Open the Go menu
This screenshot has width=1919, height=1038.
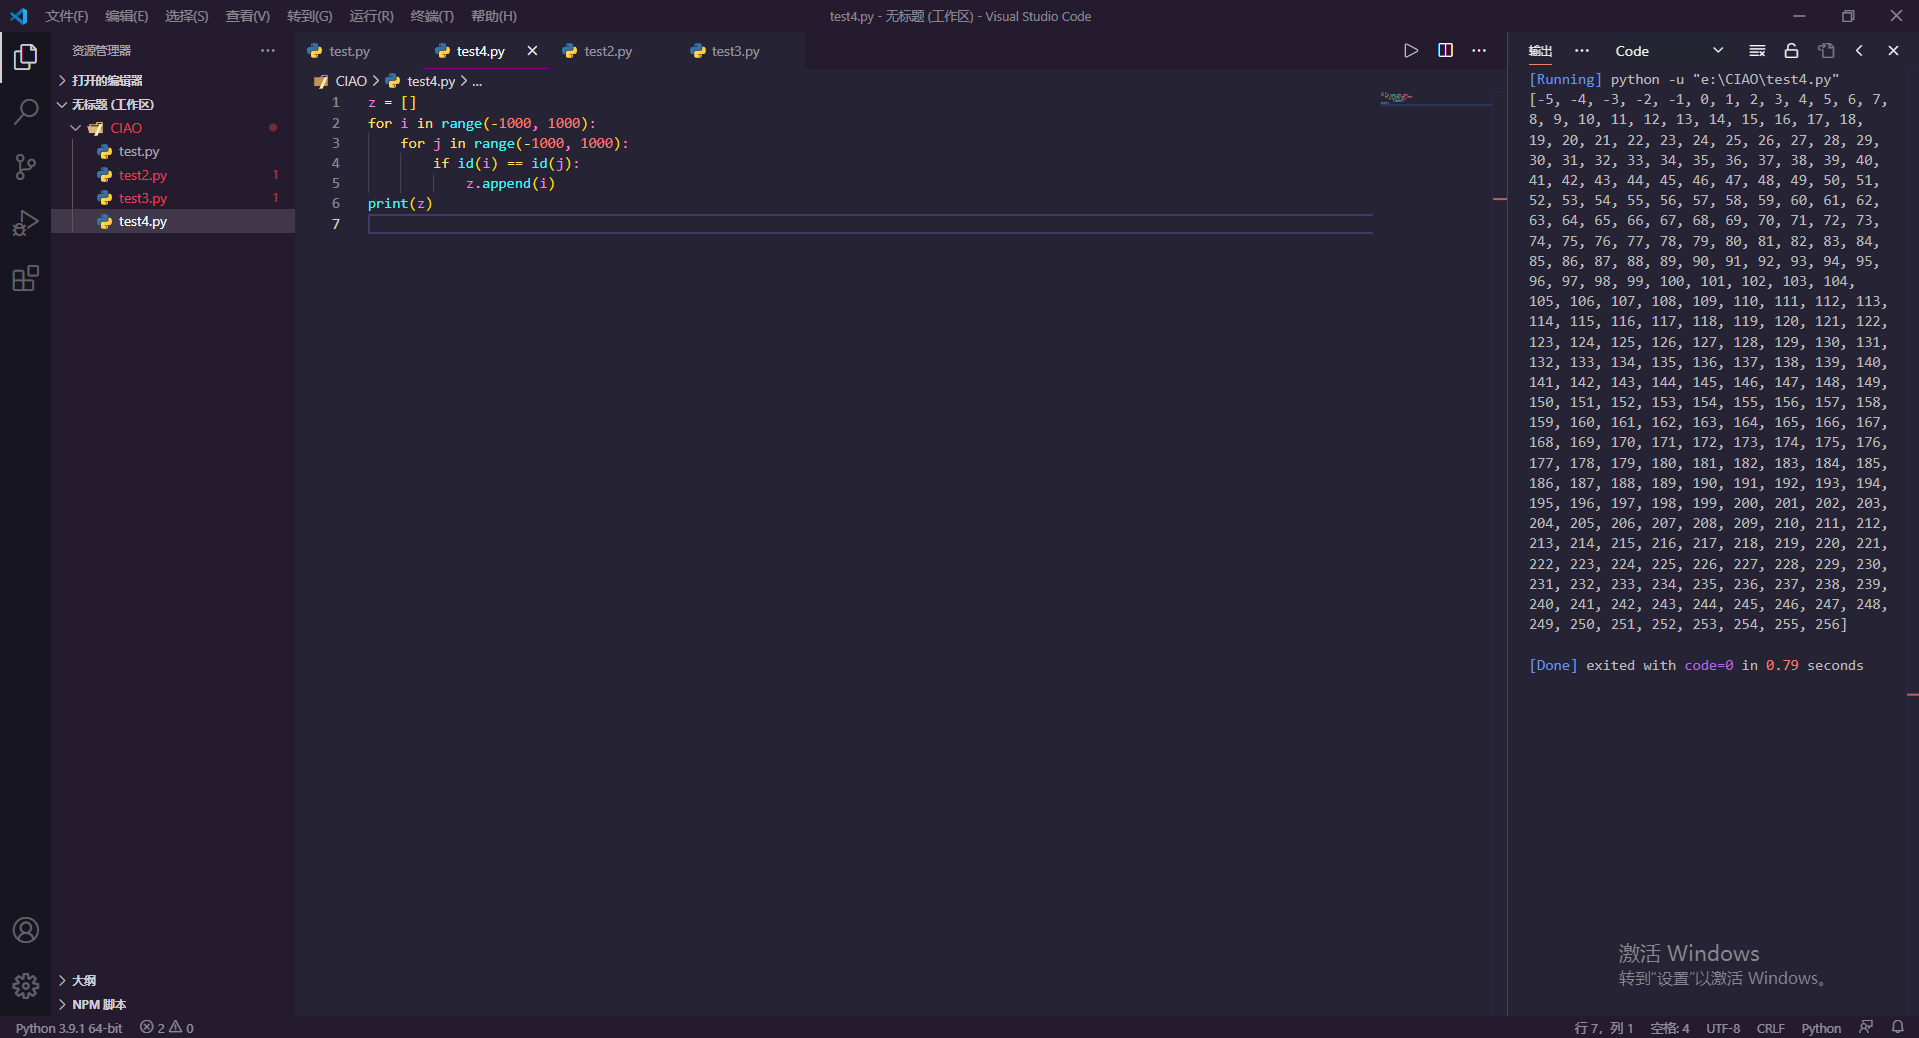(309, 16)
